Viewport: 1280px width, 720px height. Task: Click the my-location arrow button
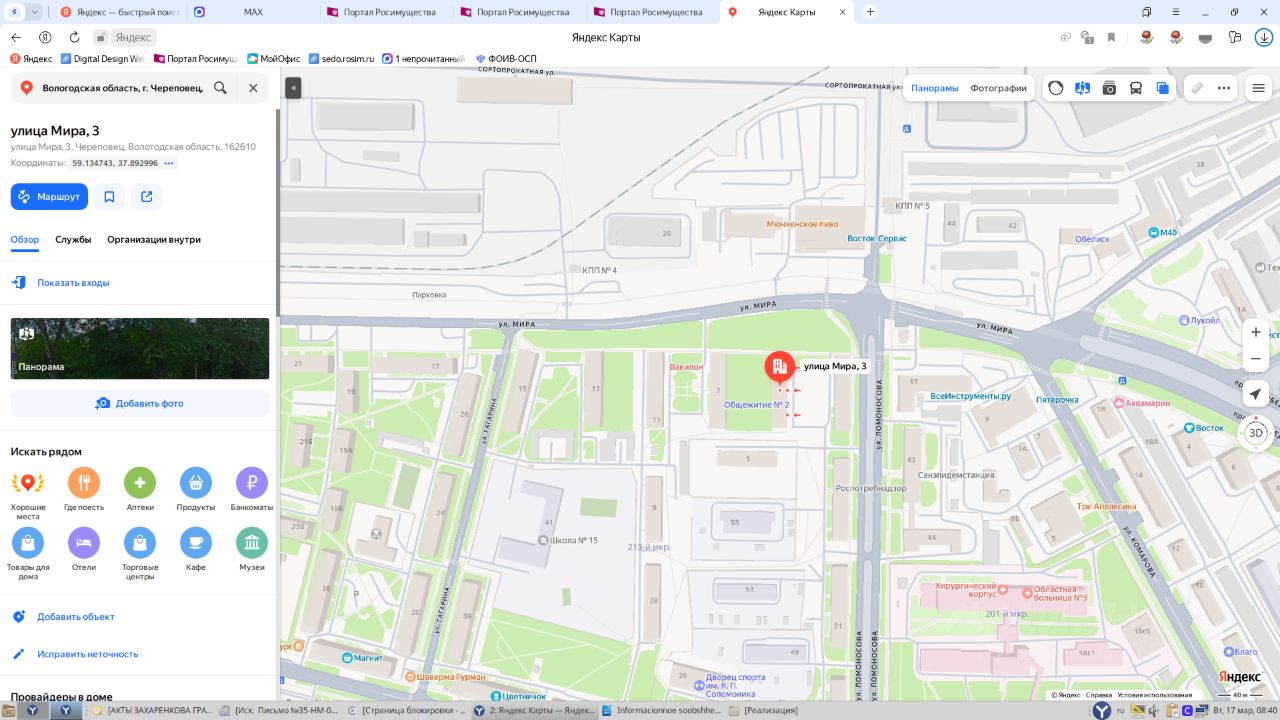1256,394
